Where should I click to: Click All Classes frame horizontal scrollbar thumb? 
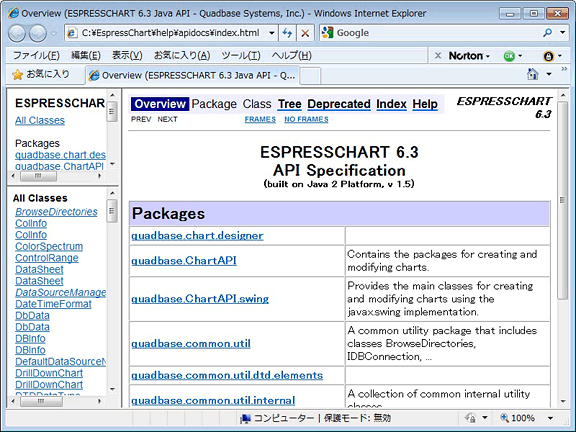pyautogui.click(x=42, y=402)
